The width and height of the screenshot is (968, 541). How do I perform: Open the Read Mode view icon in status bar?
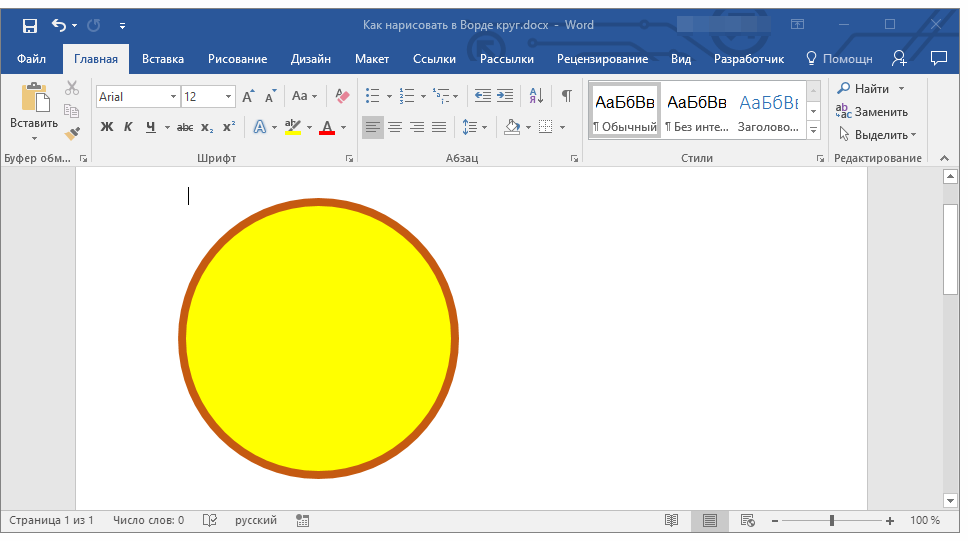click(x=672, y=521)
